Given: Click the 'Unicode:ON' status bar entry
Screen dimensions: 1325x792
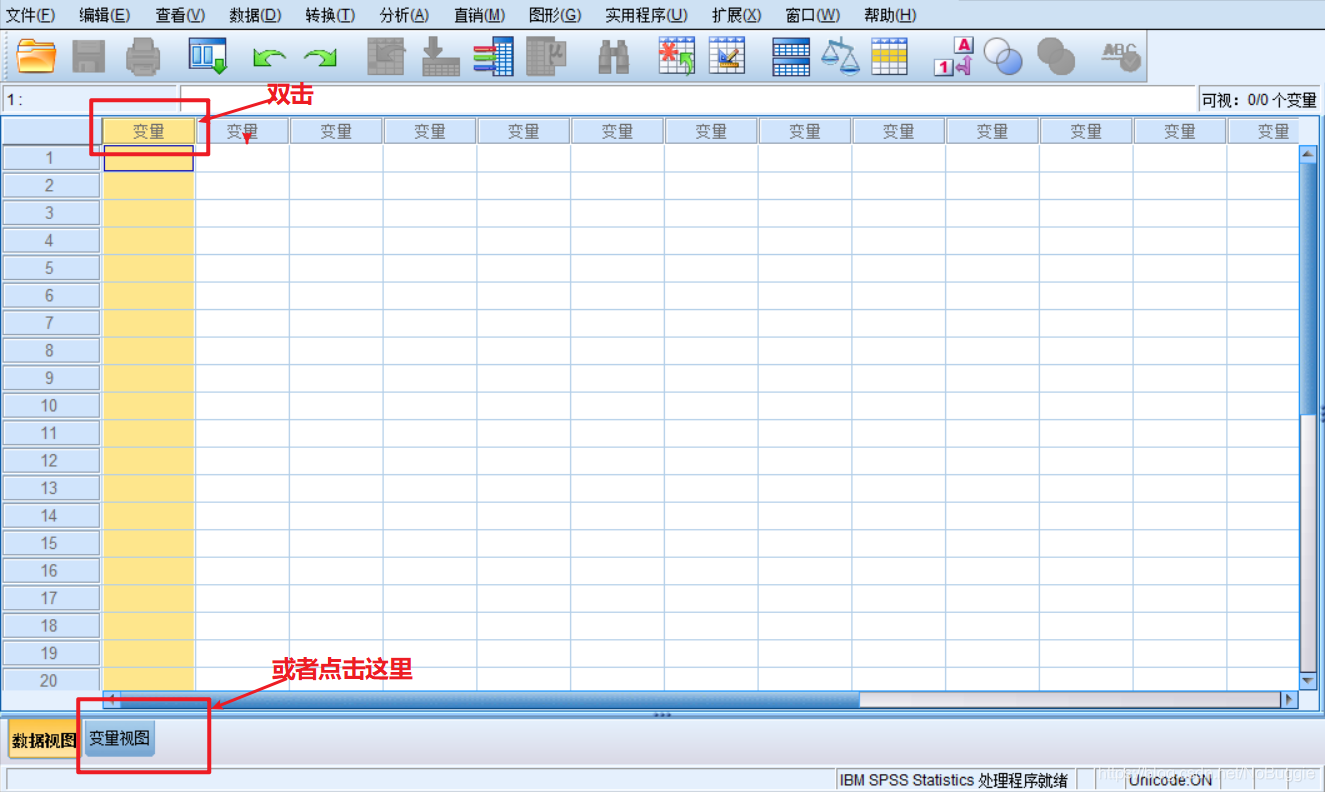Looking at the screenshot, I should coord(1170,780).
